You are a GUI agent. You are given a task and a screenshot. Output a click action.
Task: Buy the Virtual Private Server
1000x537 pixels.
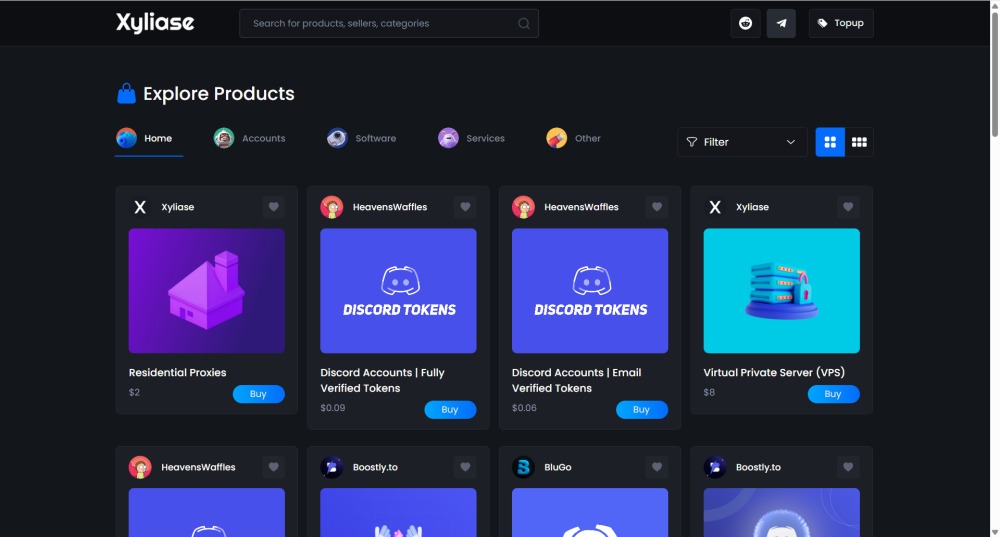coord(833,394)
